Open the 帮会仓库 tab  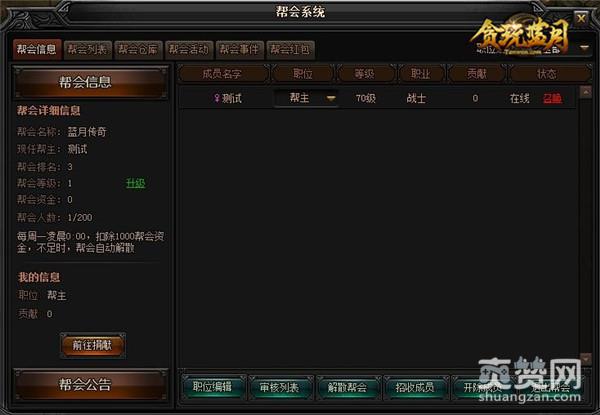(138, 50)
